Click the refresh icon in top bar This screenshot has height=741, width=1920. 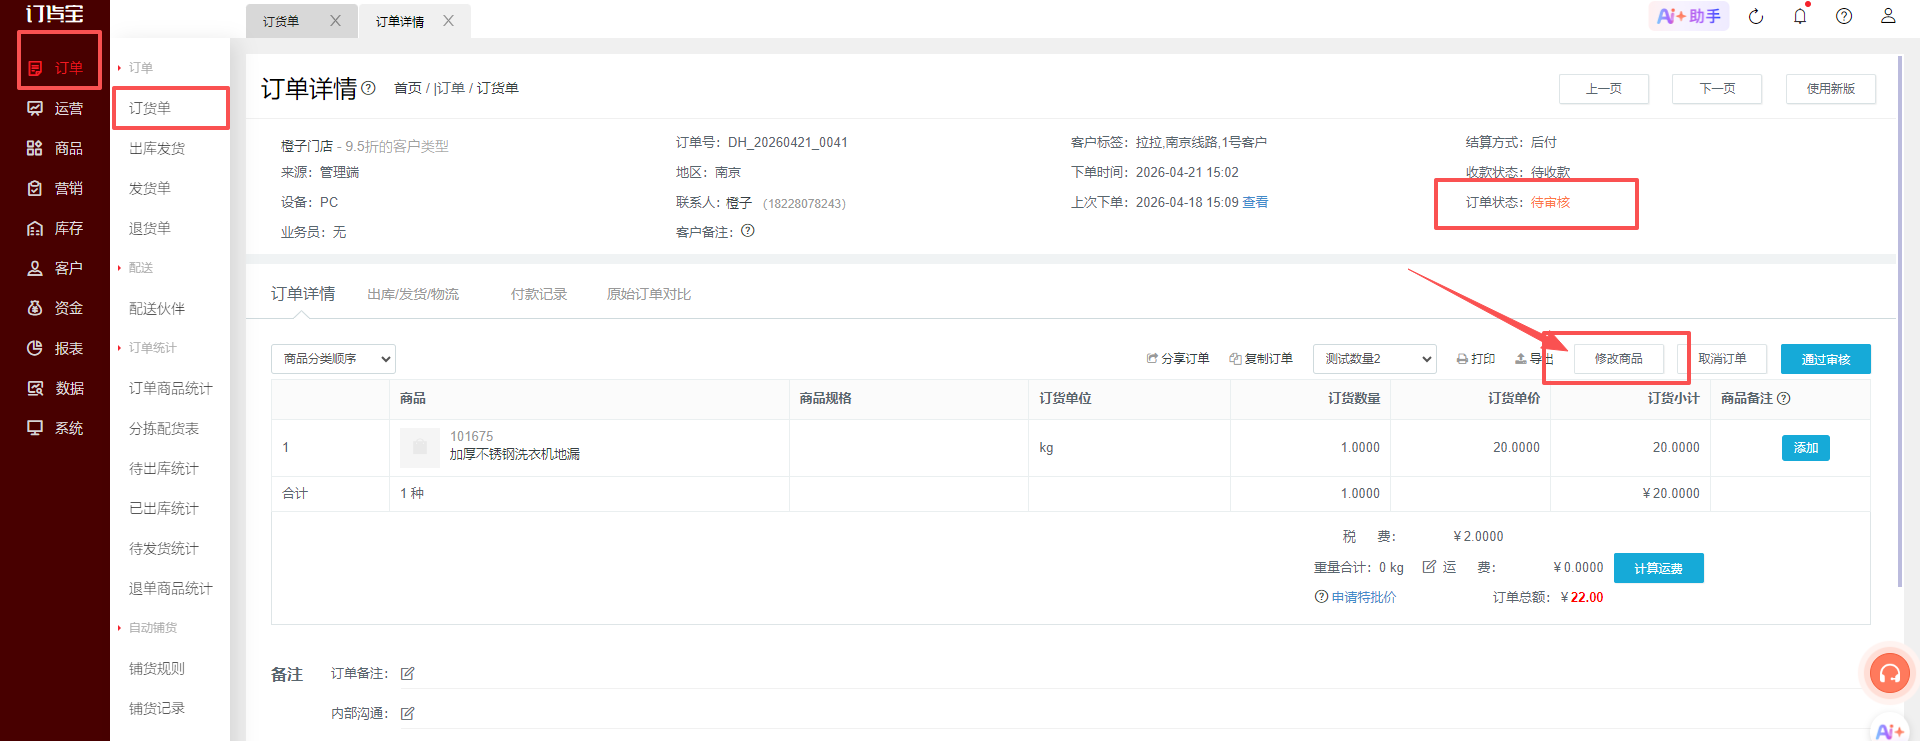pyautogui.click(x=1756, y=16)
